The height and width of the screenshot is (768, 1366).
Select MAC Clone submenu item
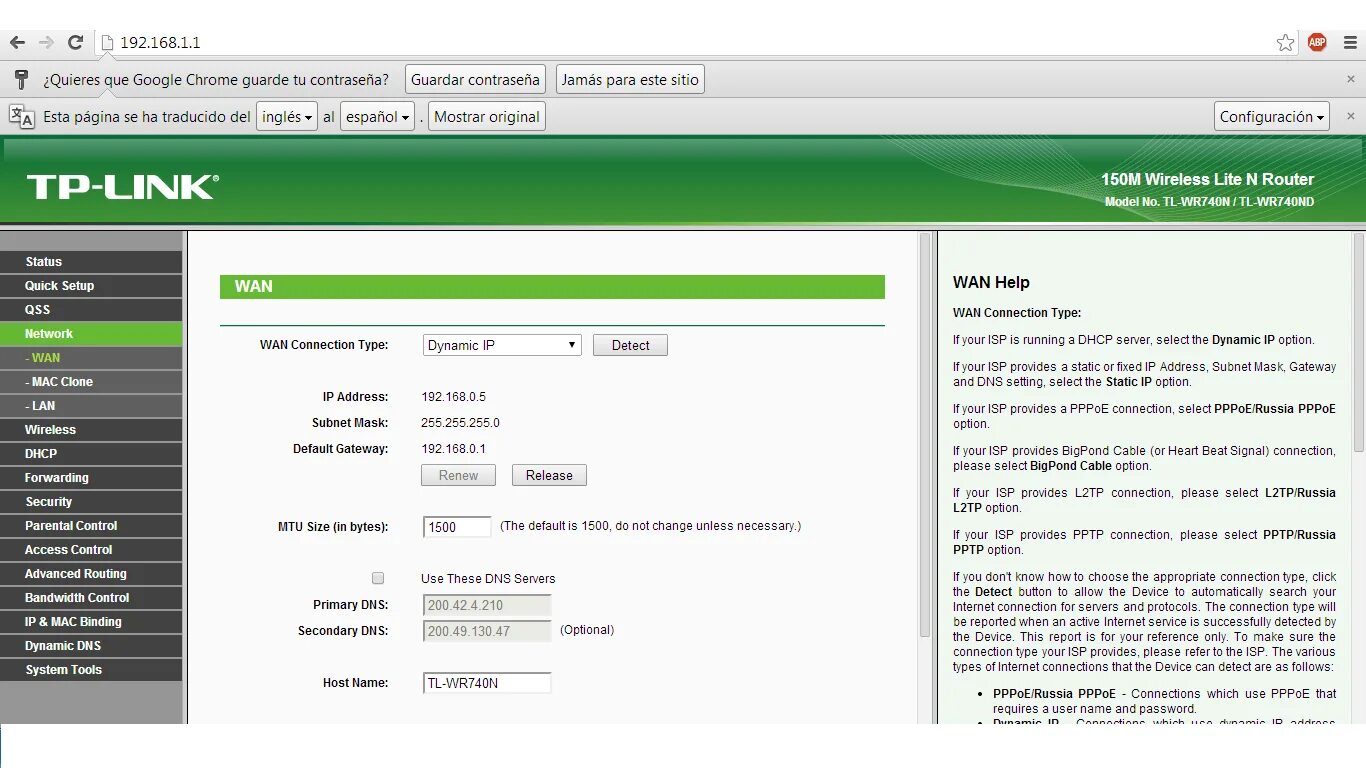[91, 381]
